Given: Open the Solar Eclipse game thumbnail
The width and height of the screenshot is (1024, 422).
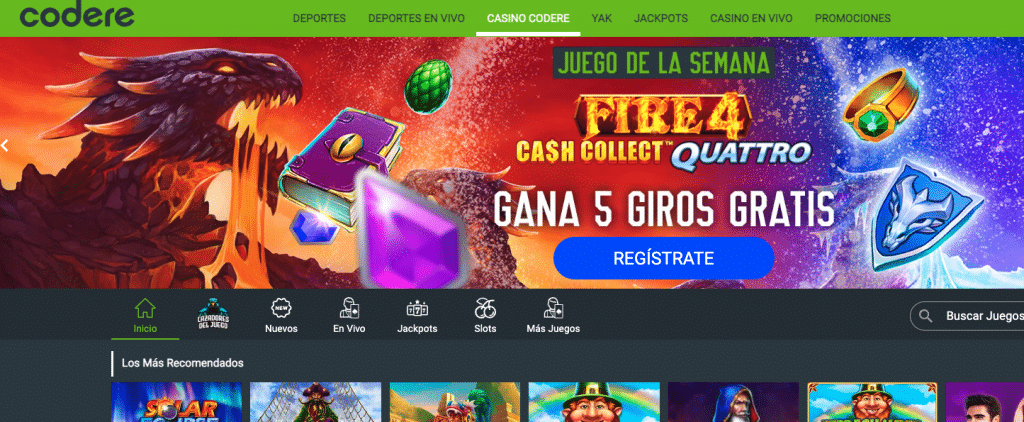Looking at the screenshot, I should click(176, 402).
